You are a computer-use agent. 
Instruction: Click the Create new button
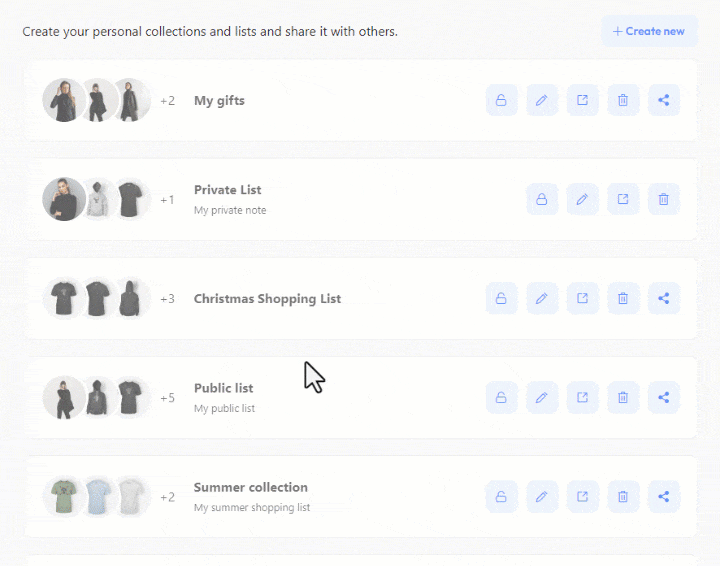pos(649,31)
